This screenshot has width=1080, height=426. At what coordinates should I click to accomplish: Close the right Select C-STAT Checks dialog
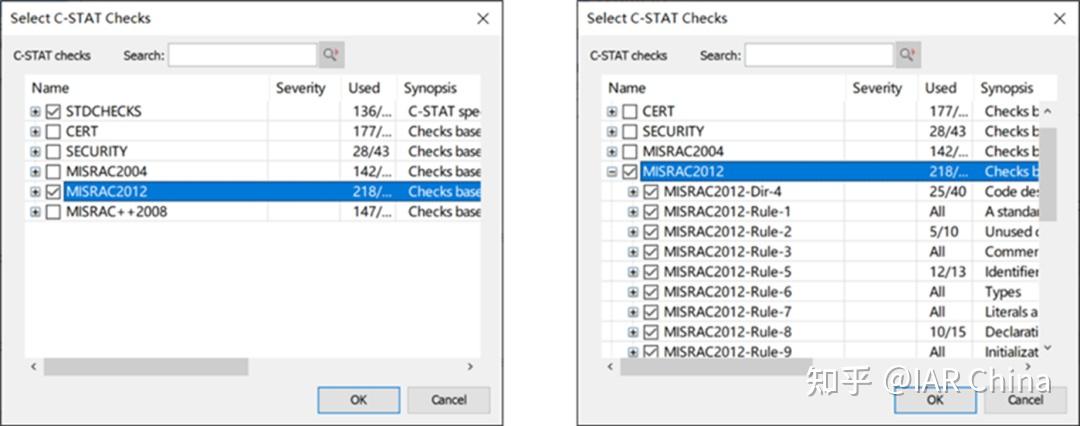pyautogui.click(x=1059, y=19)
